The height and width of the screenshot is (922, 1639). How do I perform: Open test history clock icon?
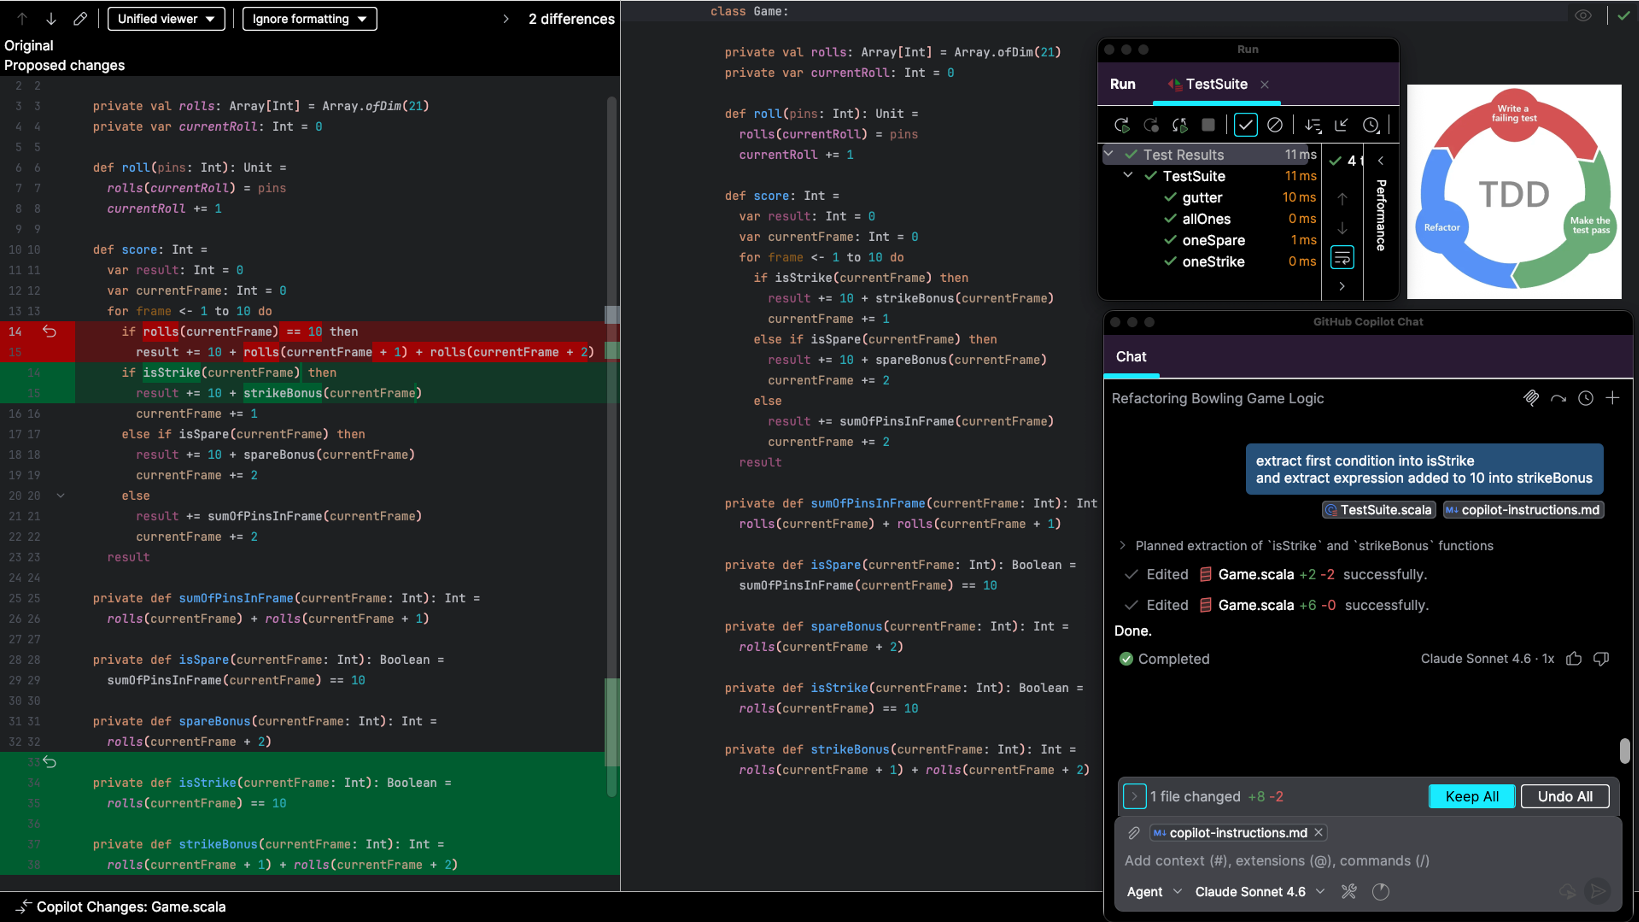click(1371, 125)
